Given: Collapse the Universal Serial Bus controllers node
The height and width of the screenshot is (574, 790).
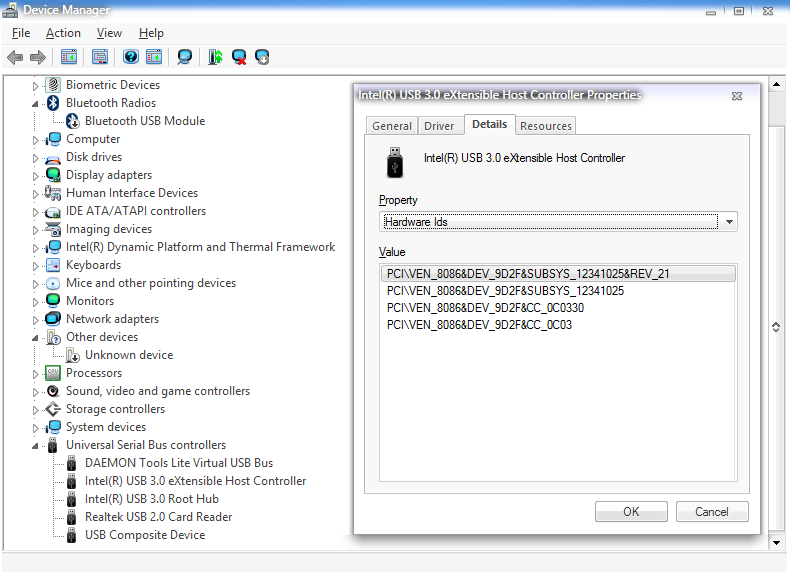Looking at the screenshot, I should pyautogui.click(x=35, y=446).
